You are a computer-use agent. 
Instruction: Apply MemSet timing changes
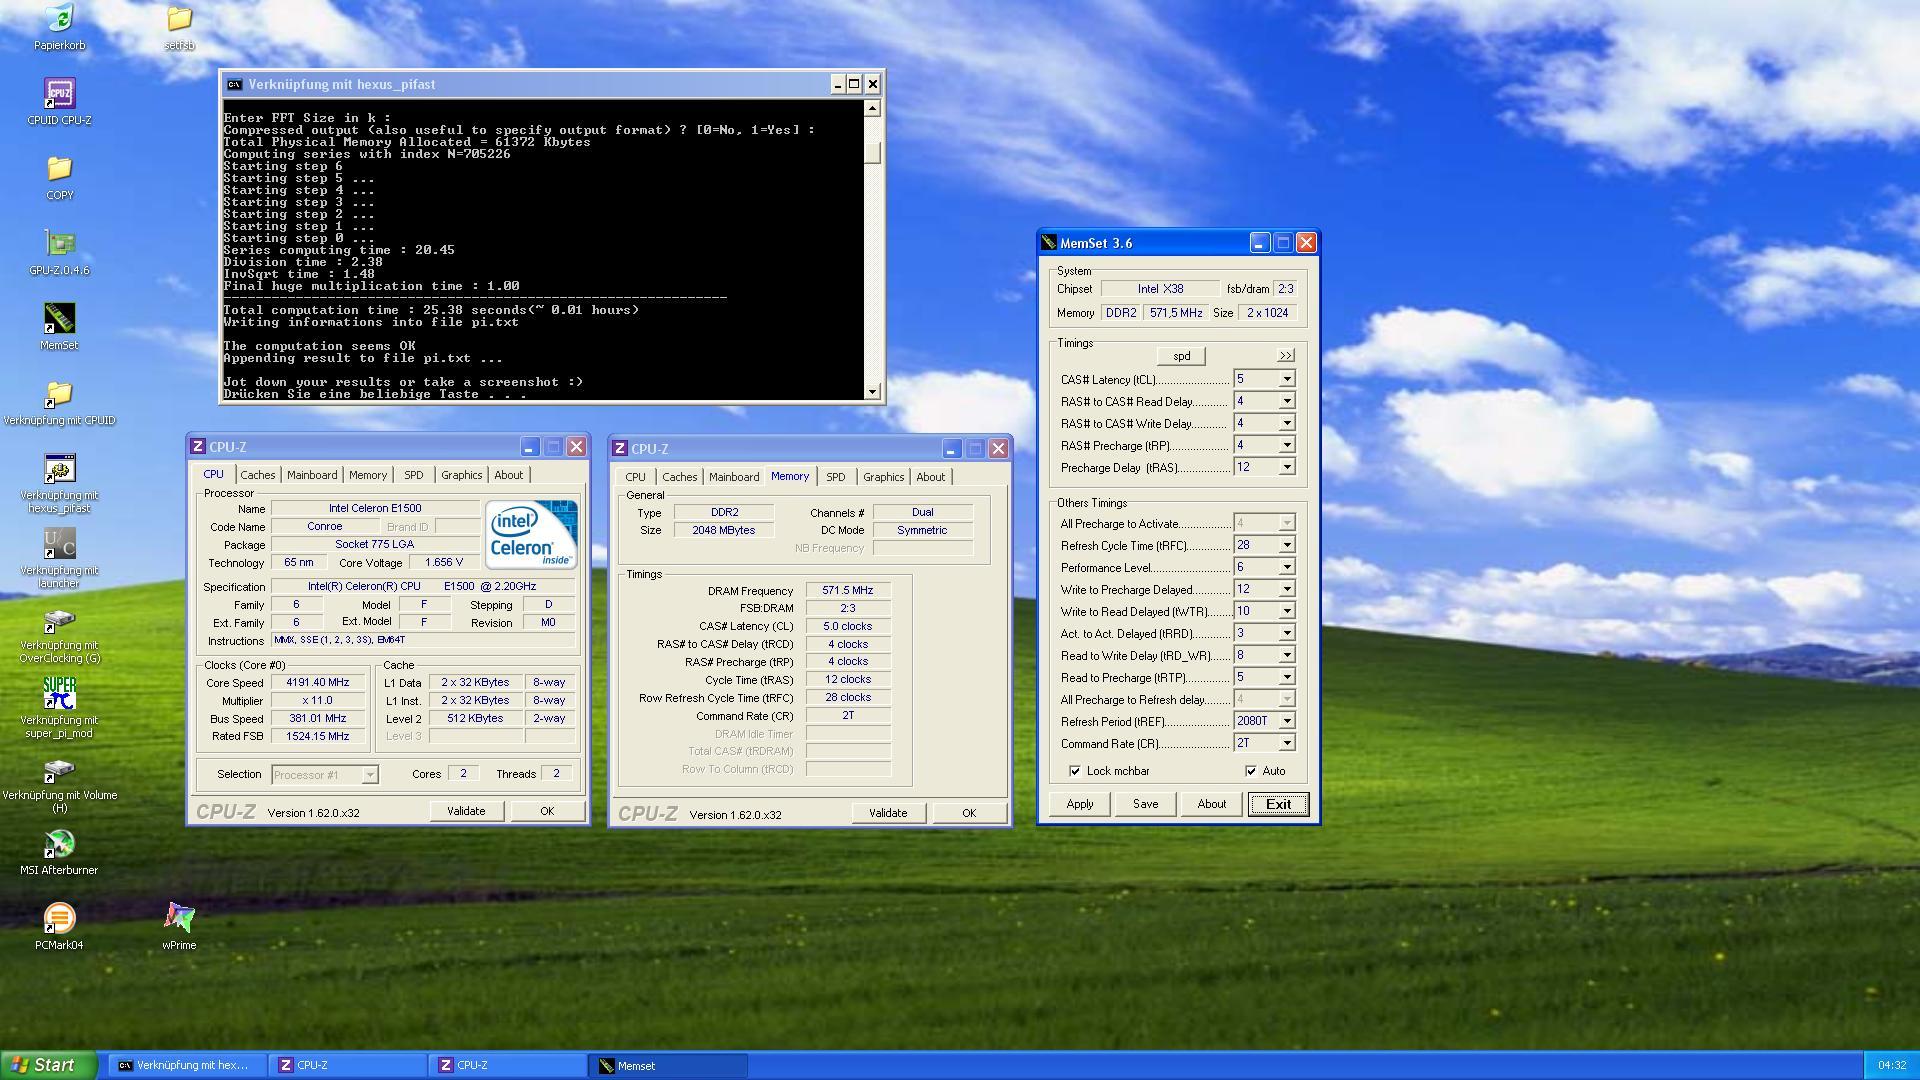tap(1080, 804)
